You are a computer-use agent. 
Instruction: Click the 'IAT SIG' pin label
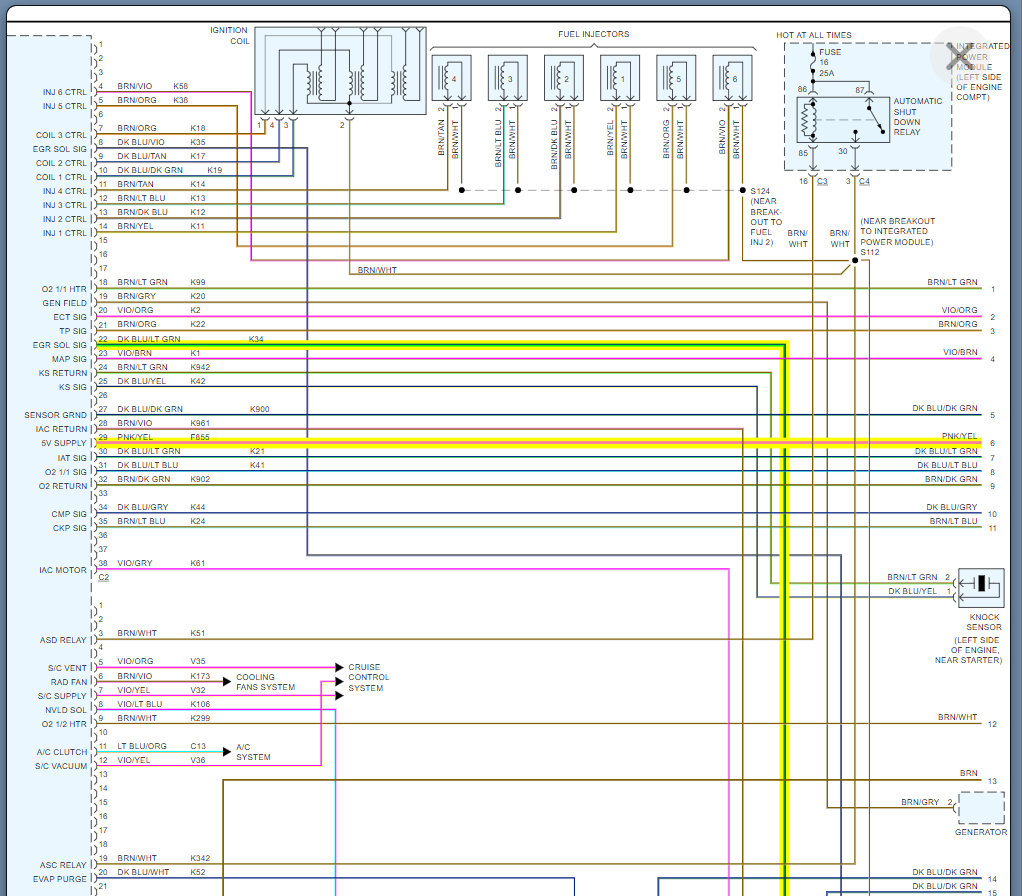pos(72,458)
